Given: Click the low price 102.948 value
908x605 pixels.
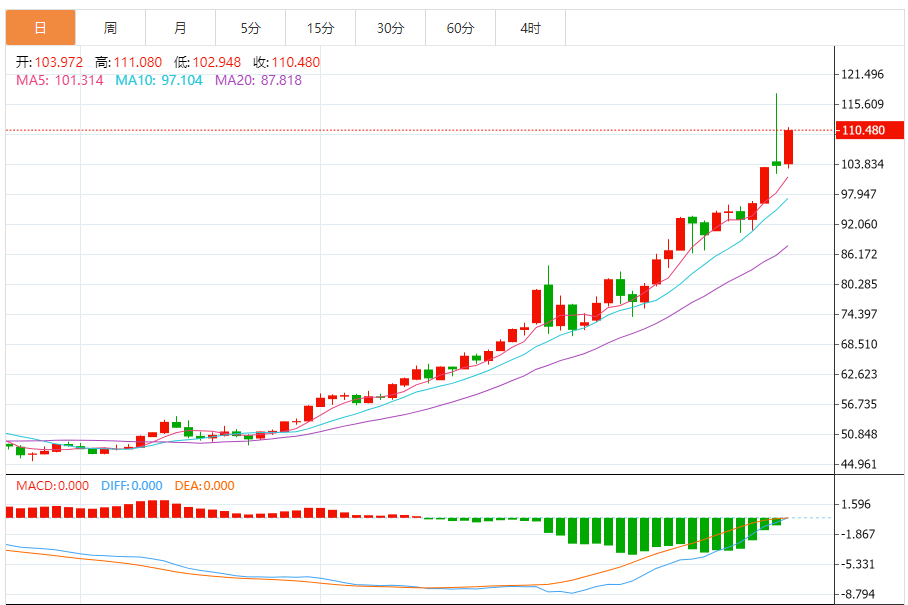Looking at the screenshot, I should pos(216,62).
